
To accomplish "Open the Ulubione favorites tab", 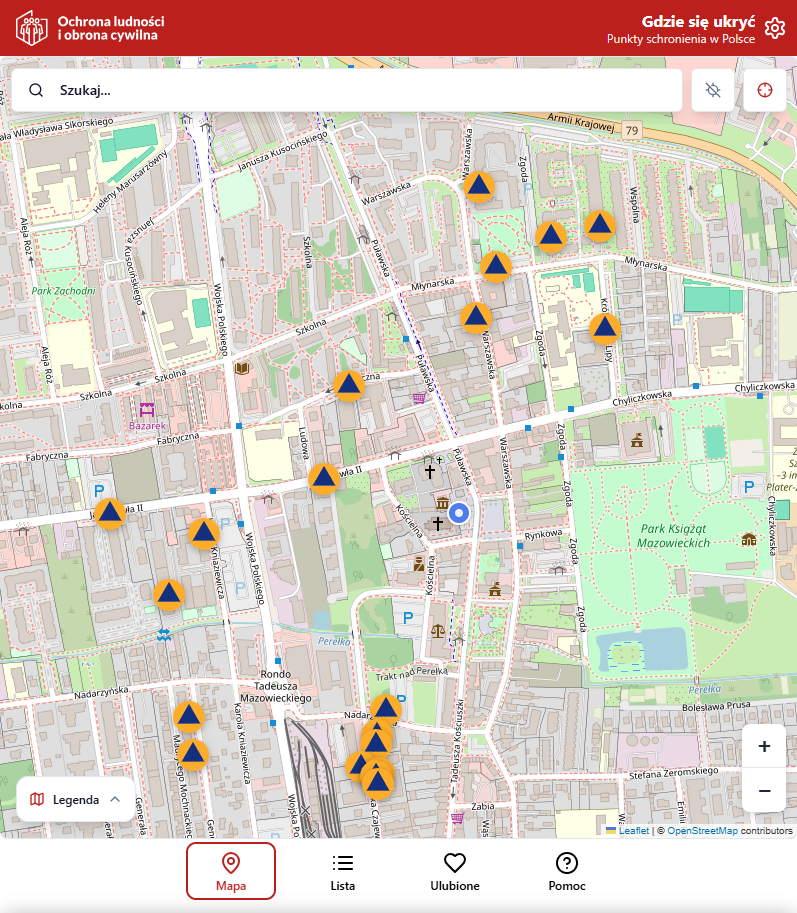I will click(x=455, y=871).
